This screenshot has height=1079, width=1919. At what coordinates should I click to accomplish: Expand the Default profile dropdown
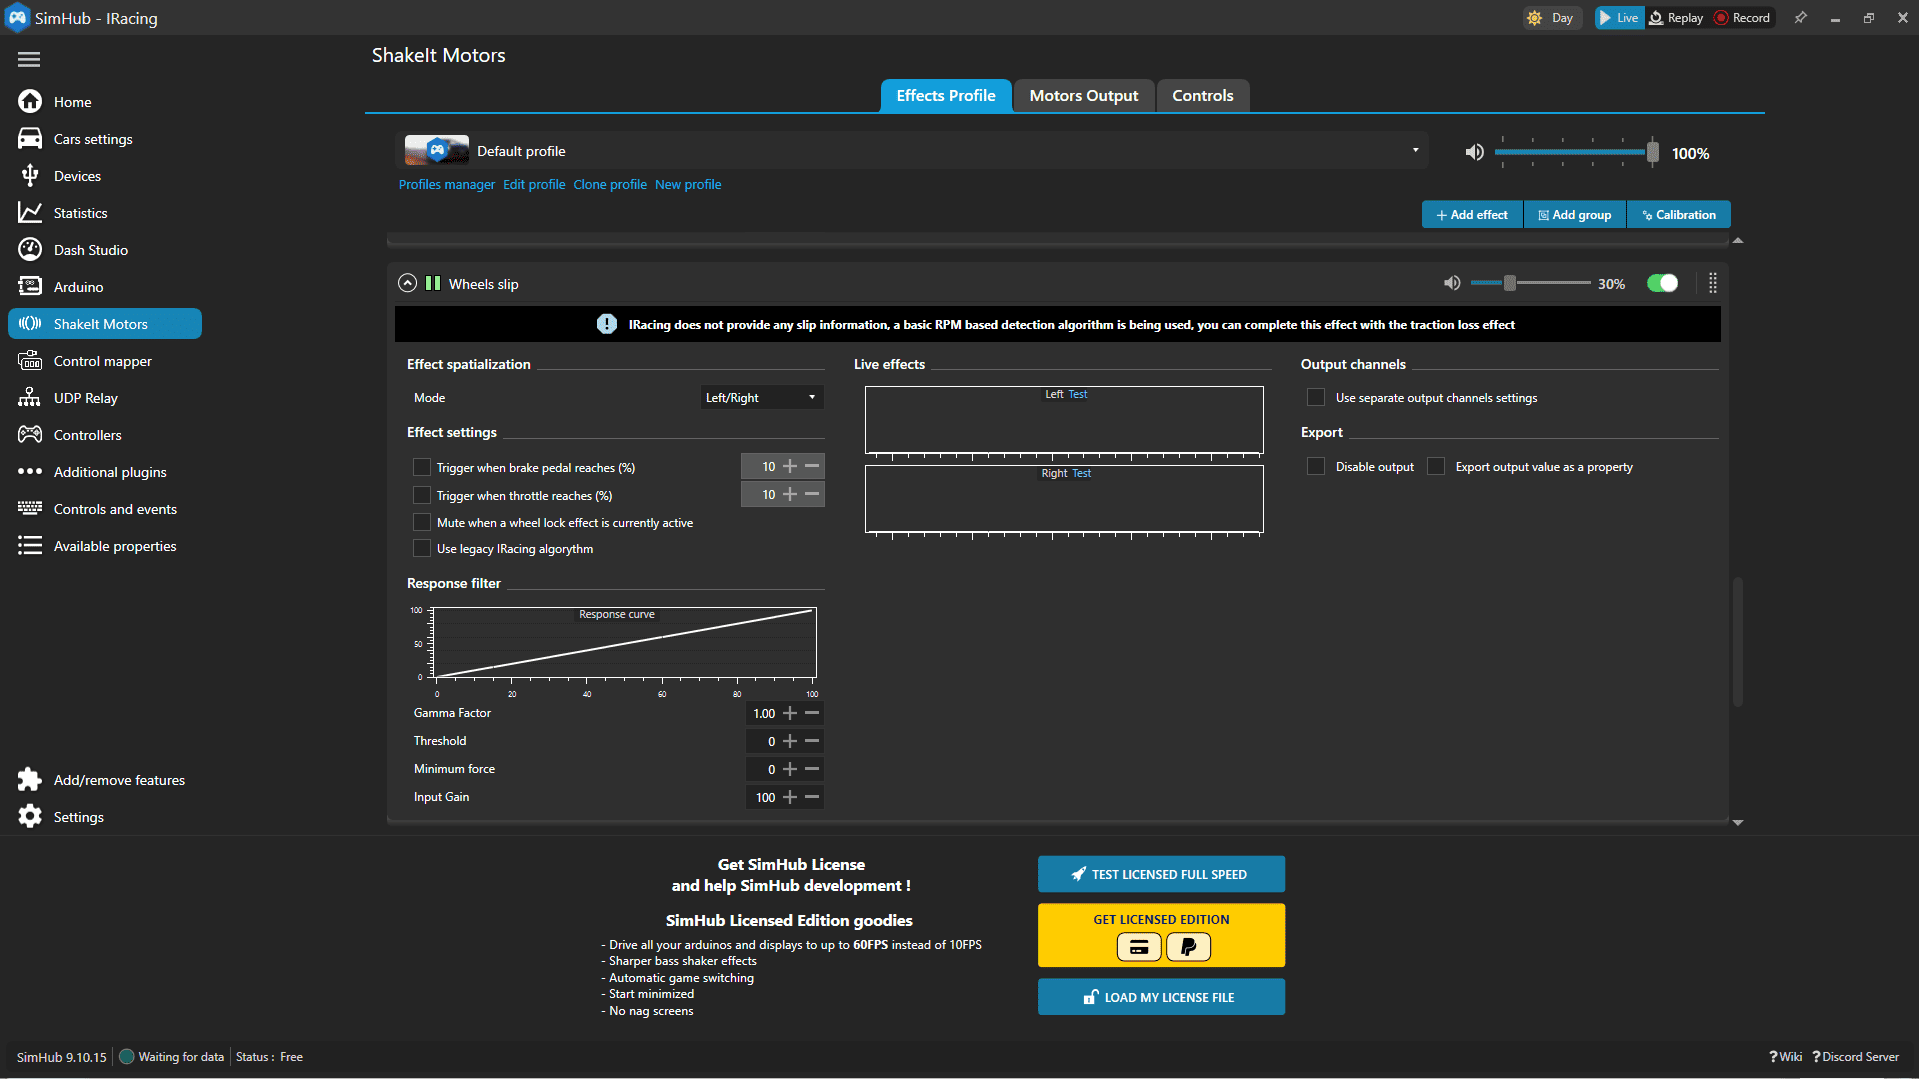click(1415, 151)
